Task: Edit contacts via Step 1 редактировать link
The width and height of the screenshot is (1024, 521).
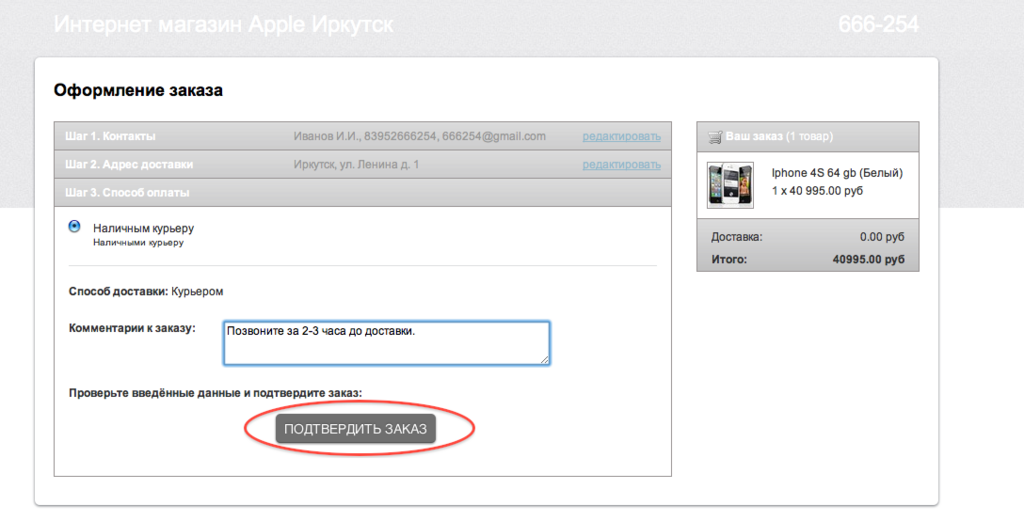Action: point(621,136)
